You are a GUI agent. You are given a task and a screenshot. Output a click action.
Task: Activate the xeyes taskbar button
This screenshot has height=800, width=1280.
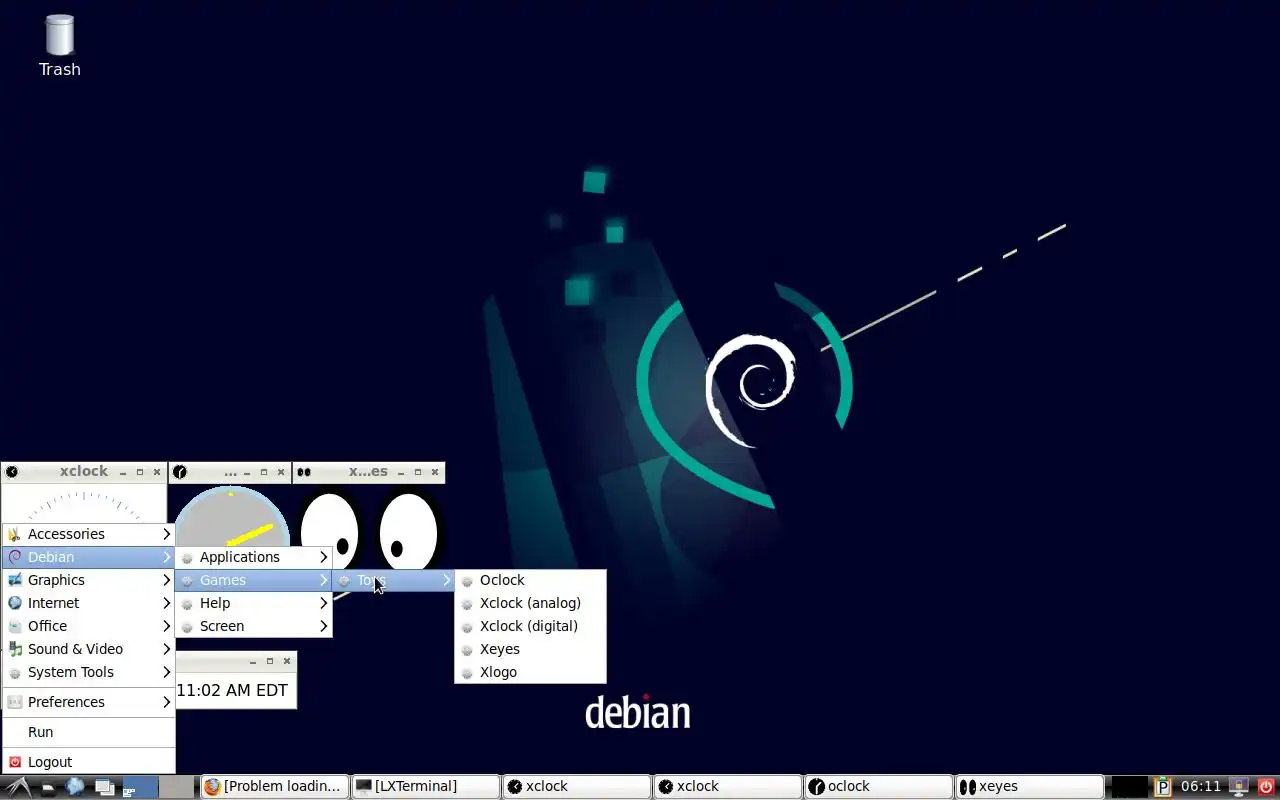1030,787
